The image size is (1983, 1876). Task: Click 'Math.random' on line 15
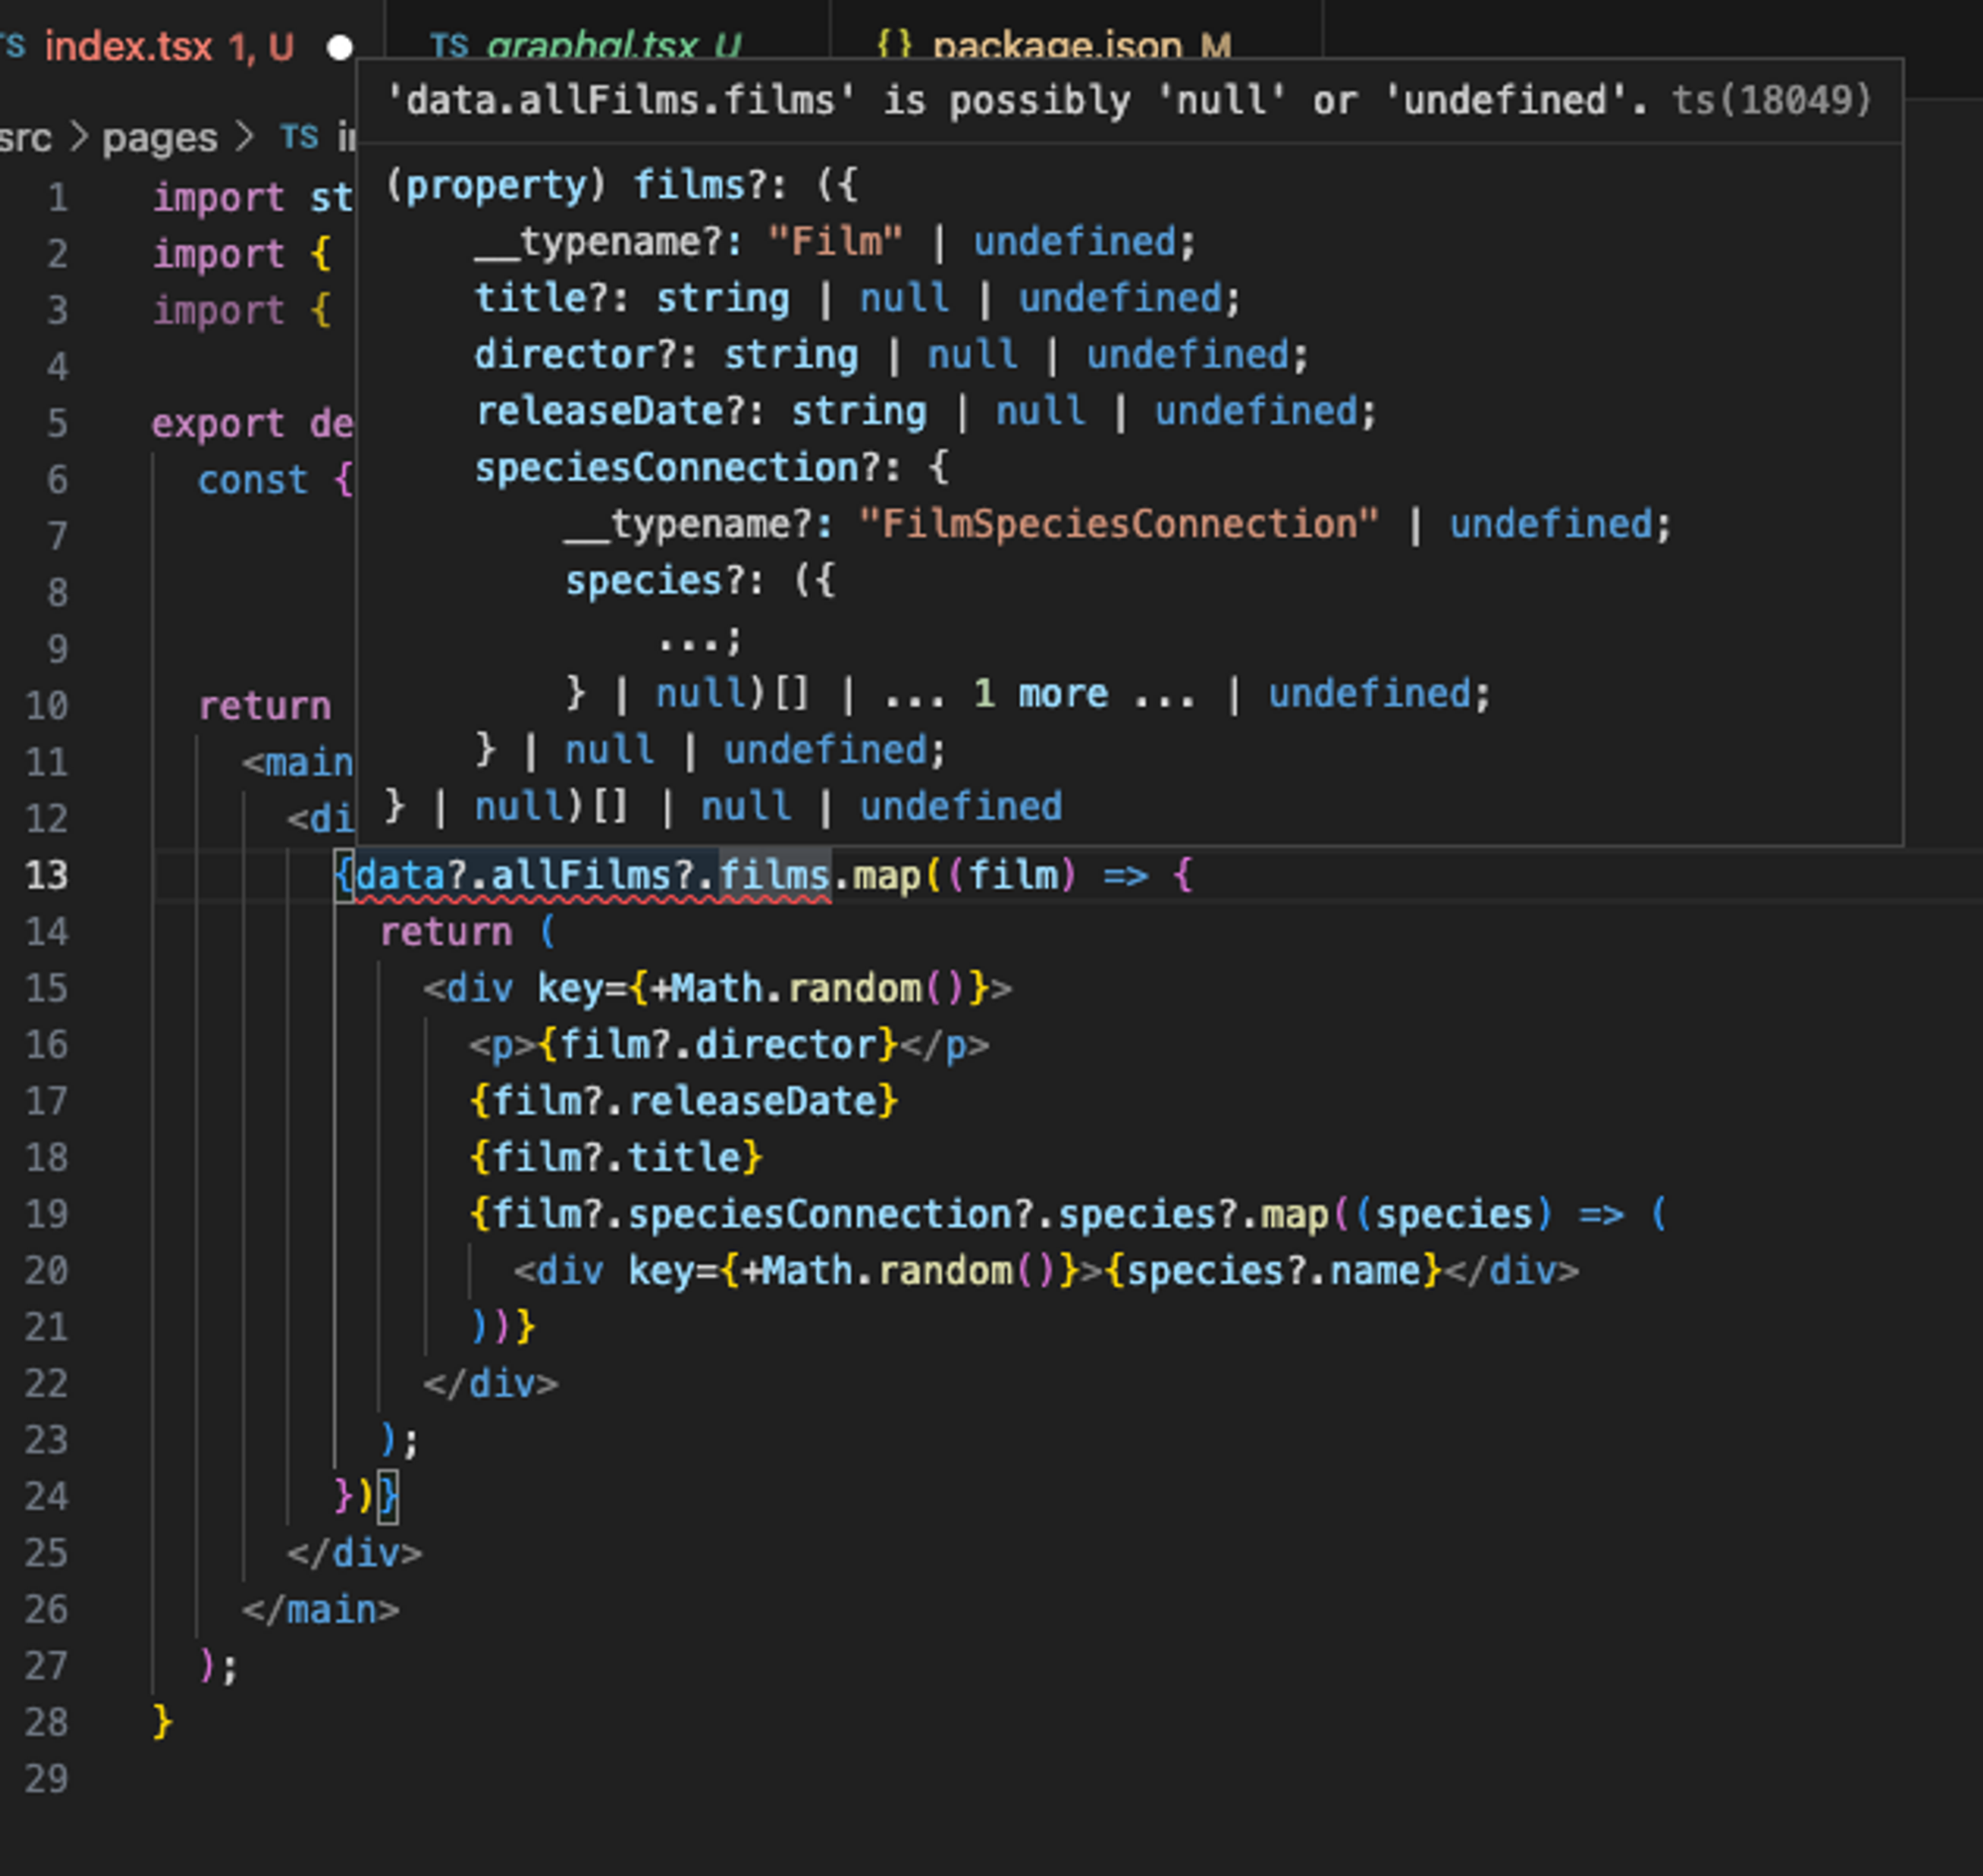coord(797,989)
